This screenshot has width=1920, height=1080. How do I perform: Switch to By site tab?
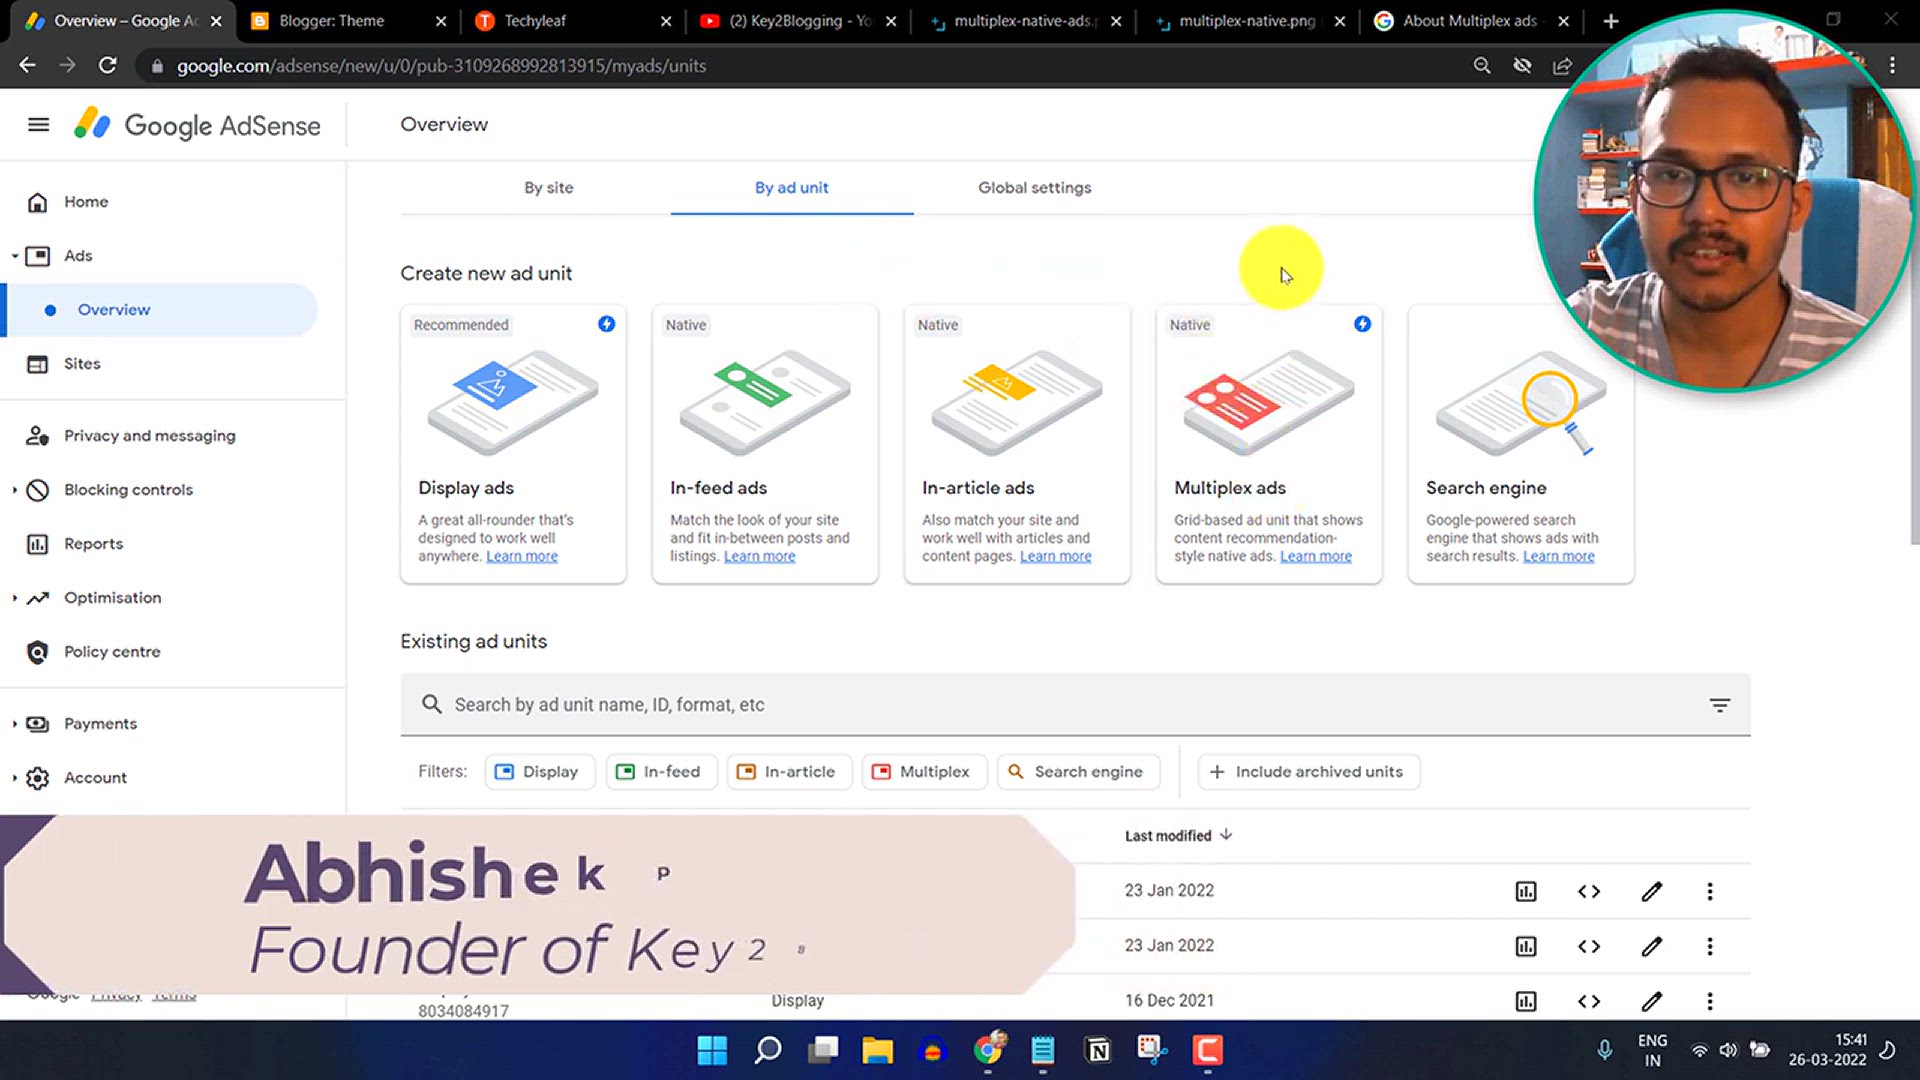pyautogui.click(x=549, y=188)
